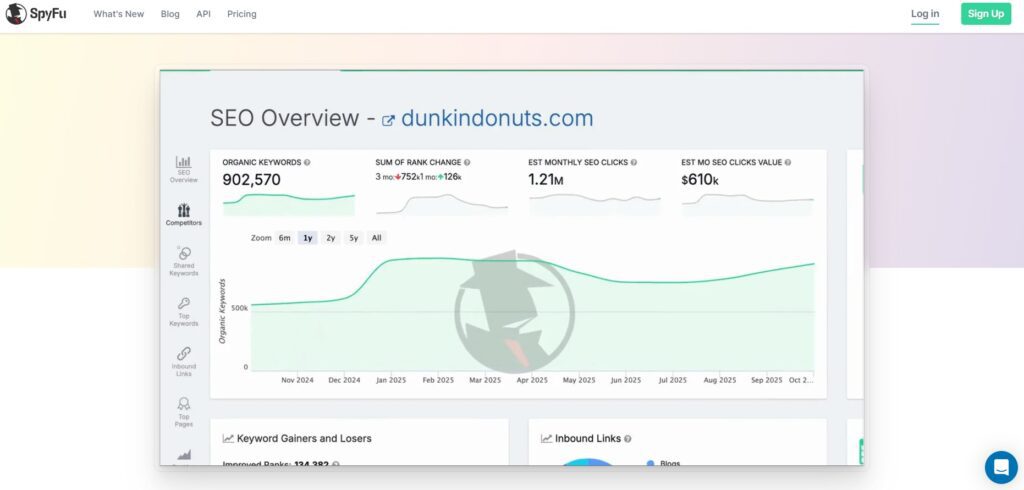
Task: Open the API menu item
Action: (203, 14)
